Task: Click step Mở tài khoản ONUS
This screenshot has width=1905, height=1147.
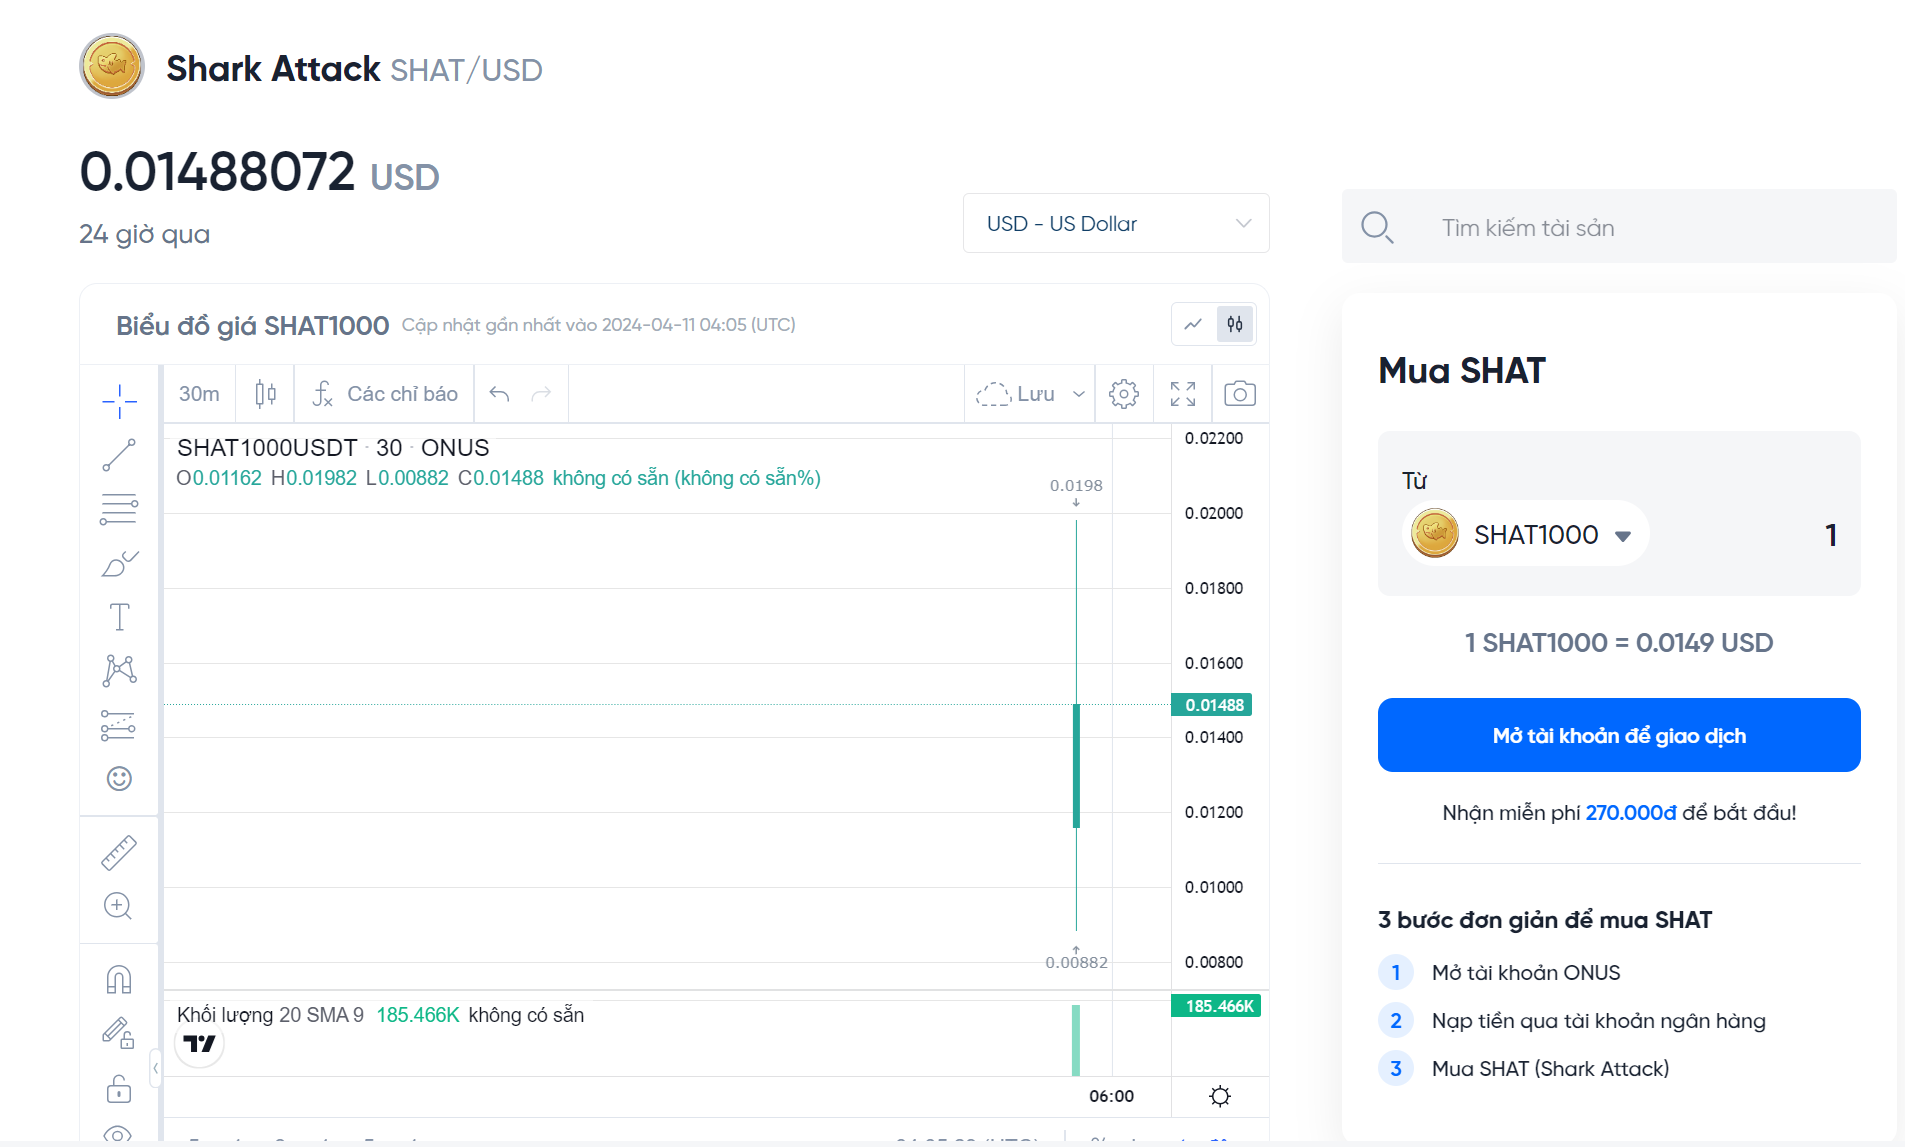Action: point(1526,973)
